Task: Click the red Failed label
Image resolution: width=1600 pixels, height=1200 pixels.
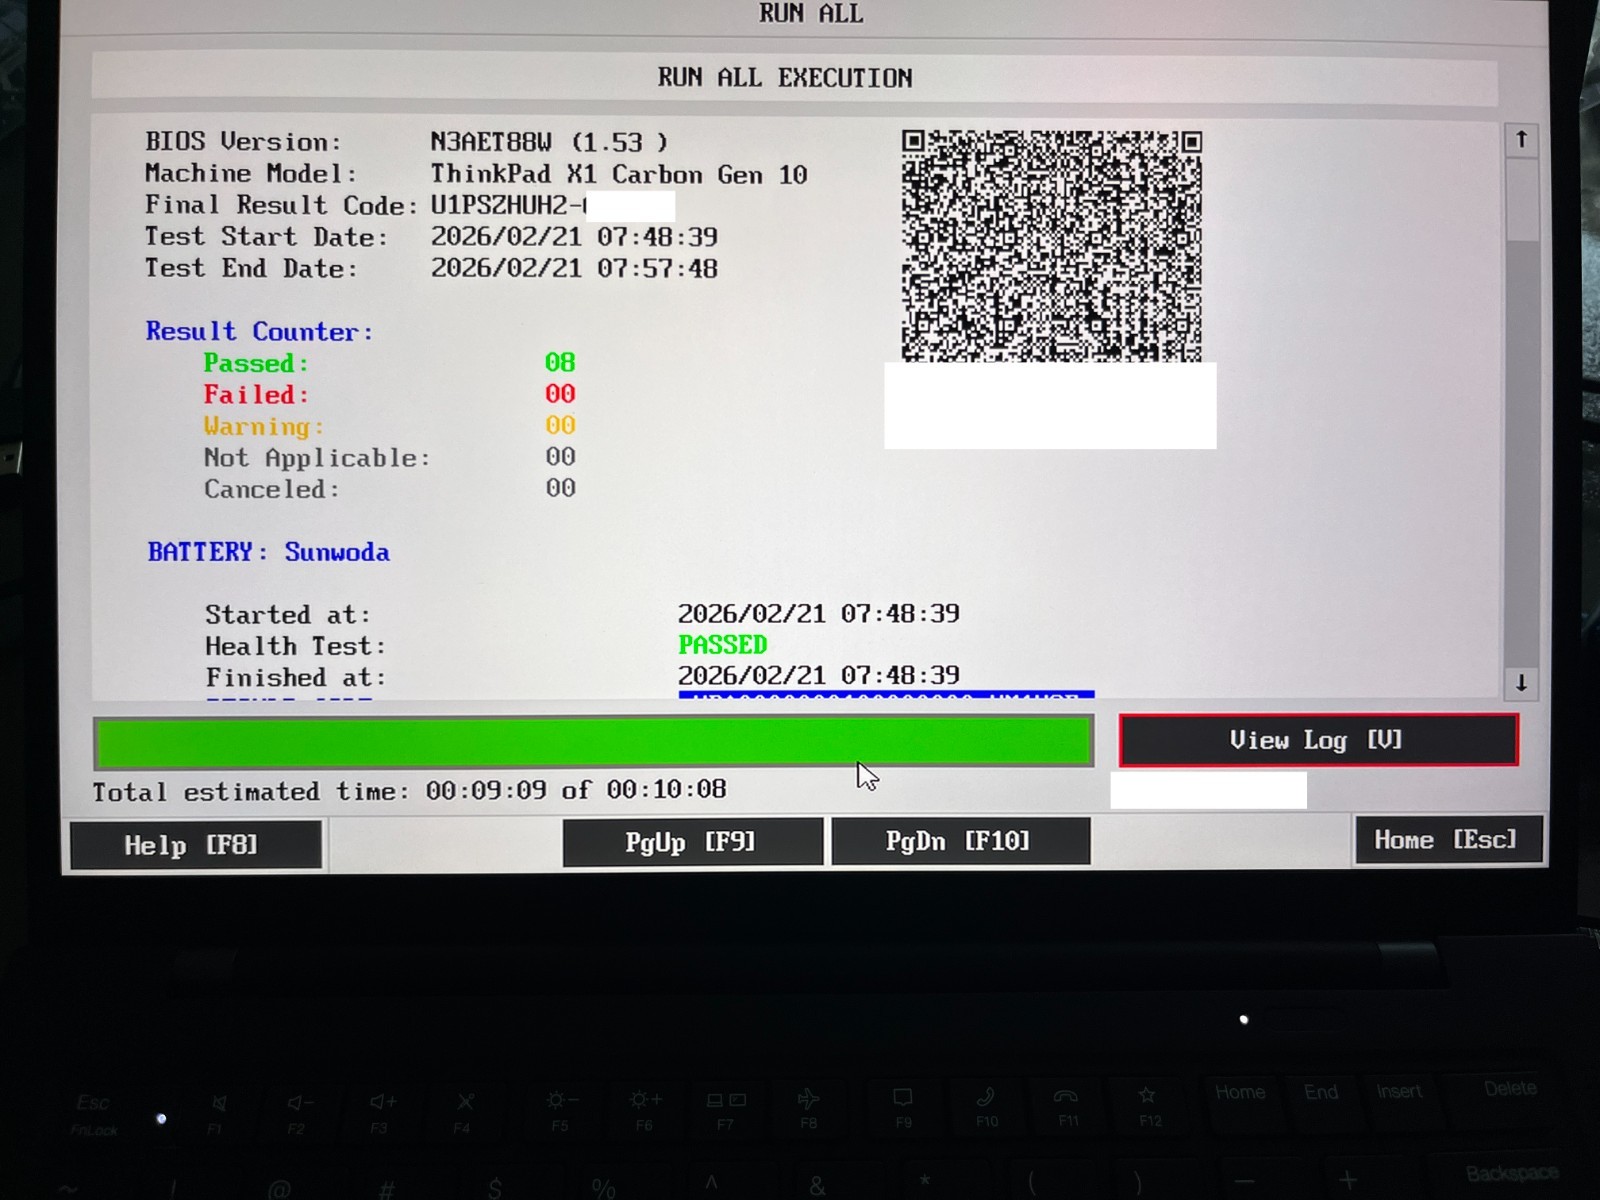Action: pyautogui.click(x=256, y=394)
